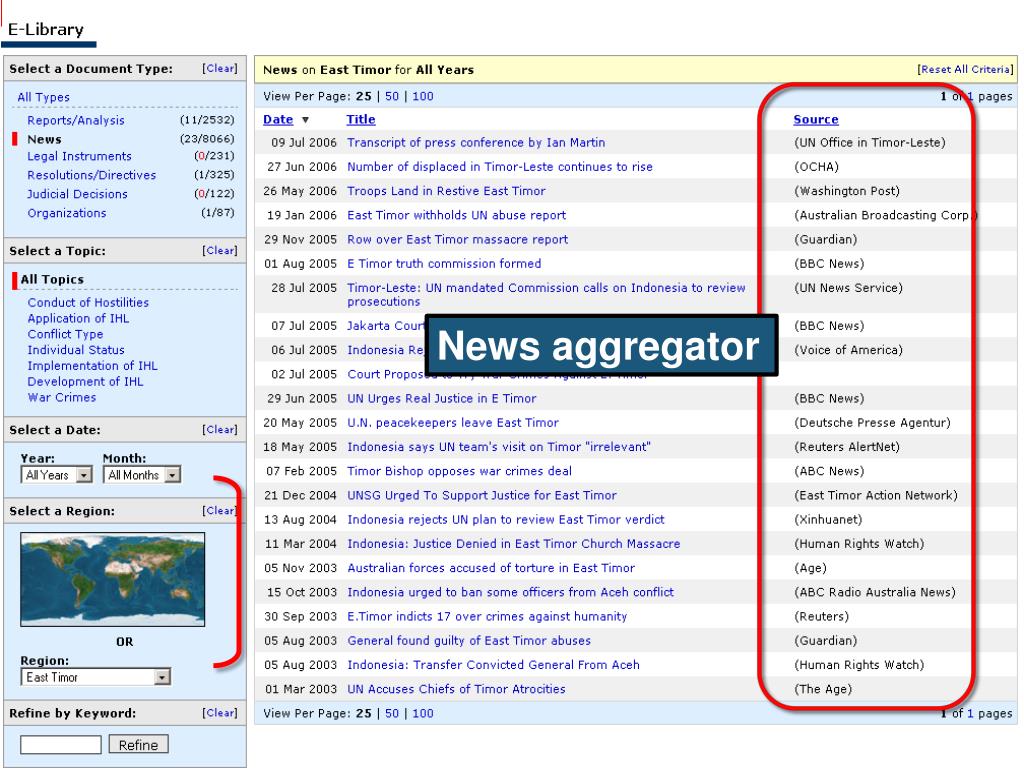Choose the Judicial Decisions document type
The image size is (1024, 768).
pos(77,194)
